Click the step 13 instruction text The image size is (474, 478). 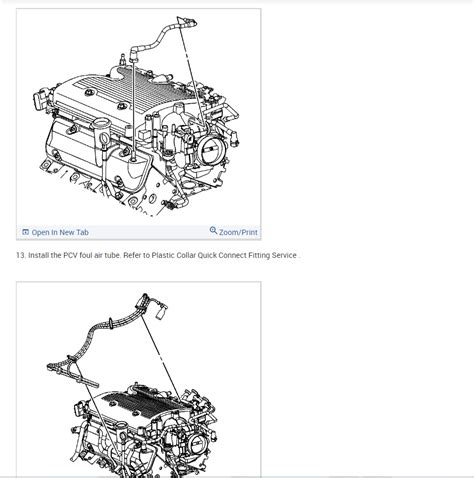pyautogui.click(x=158, y=255)
